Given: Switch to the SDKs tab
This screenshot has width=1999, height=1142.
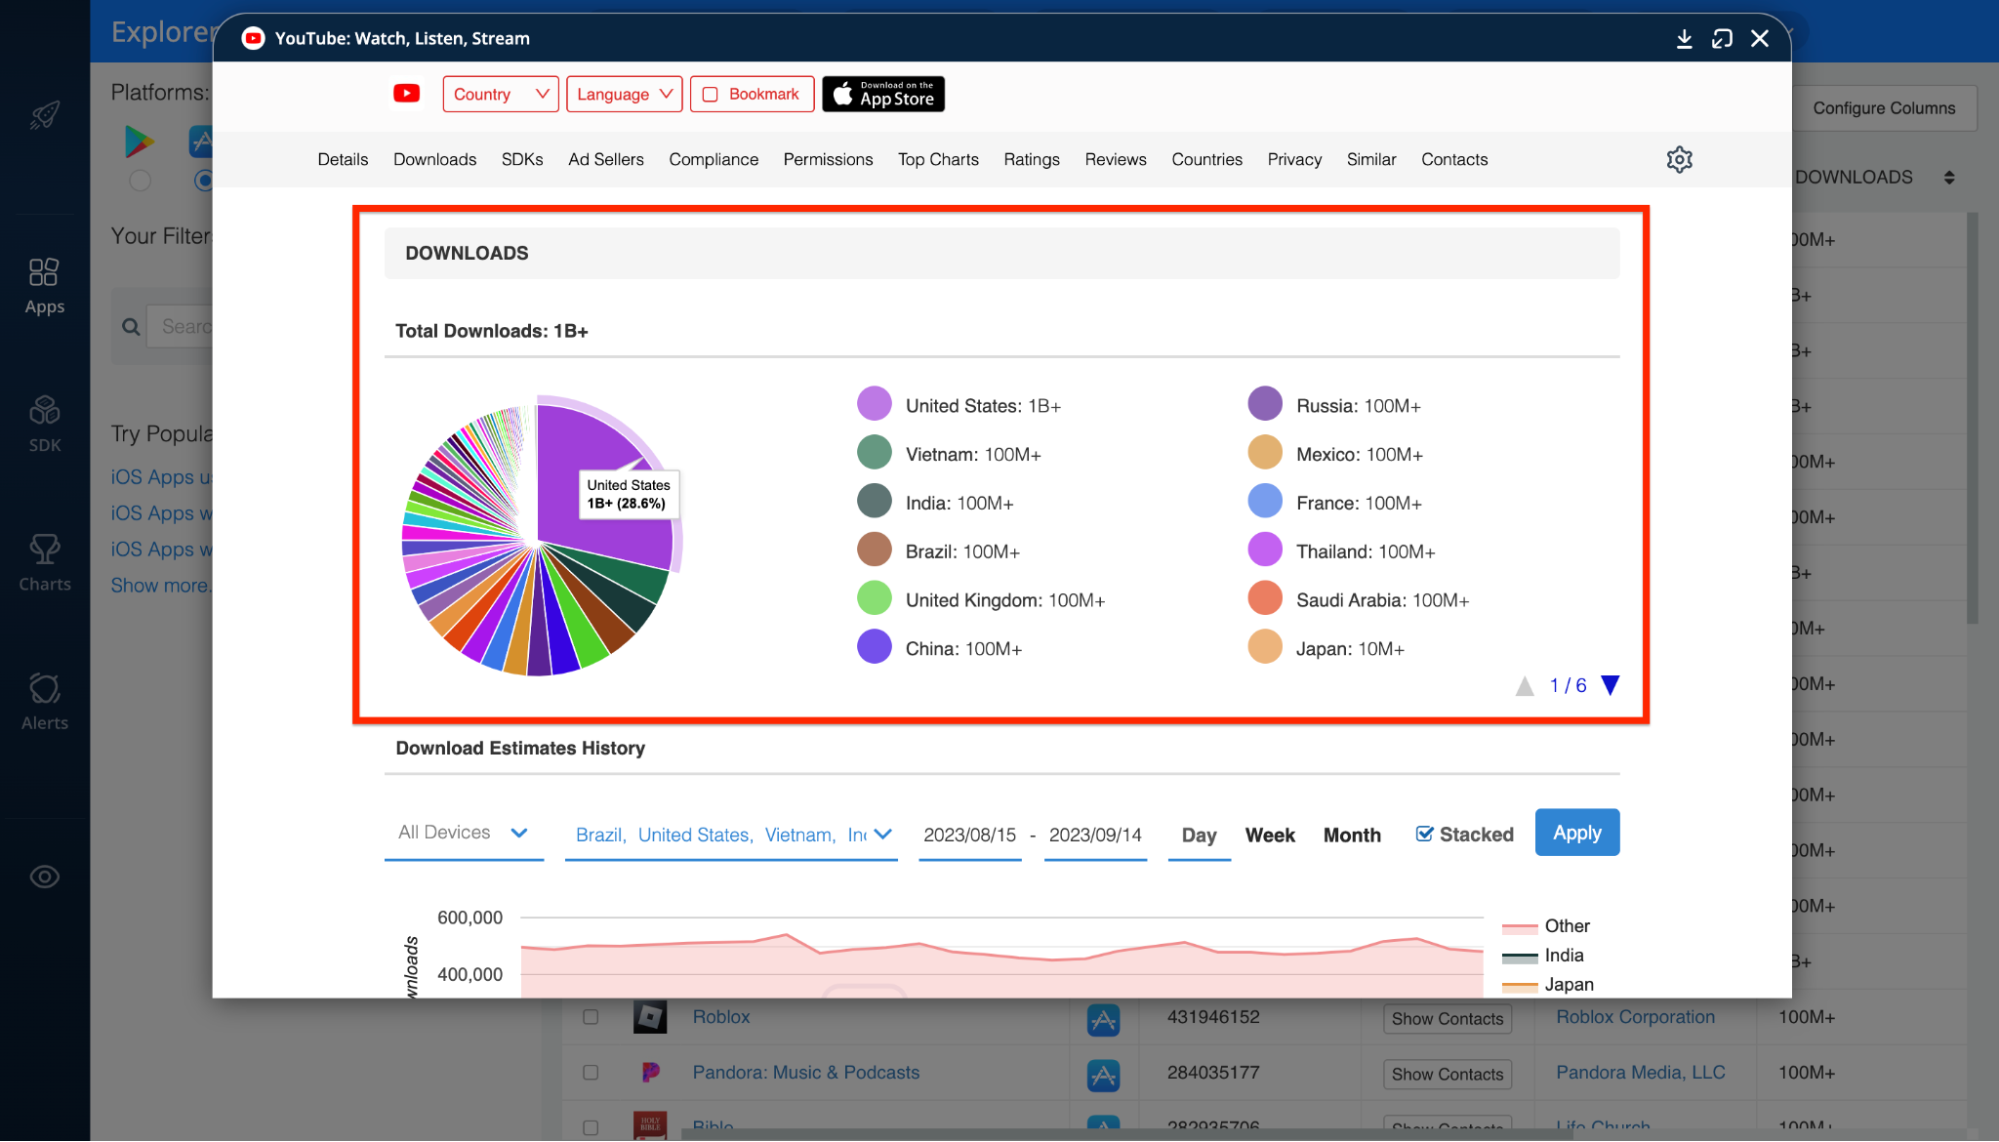Looking at the screenshot, I should click(x=522, y=160).
